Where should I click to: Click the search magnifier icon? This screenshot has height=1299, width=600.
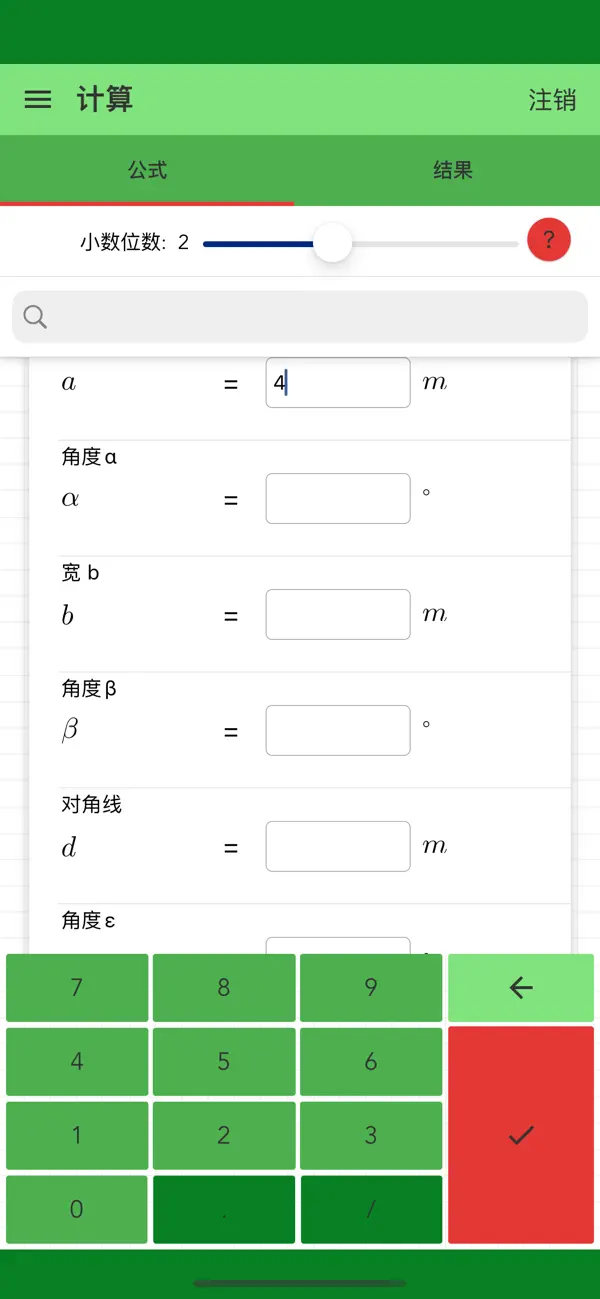pyautogui.click(x=35, y=316)
